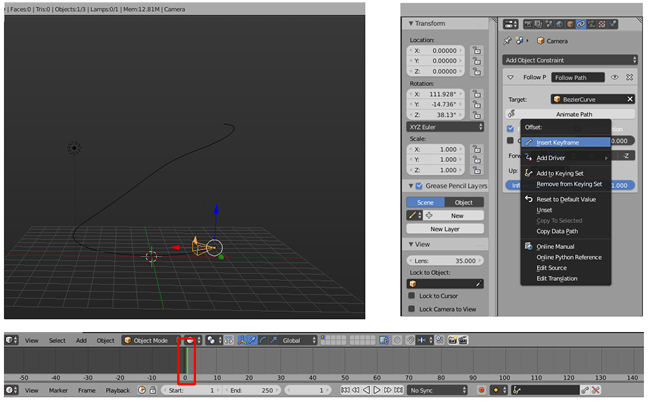Open the XYZ Euler rotation mode dropdown
This screenshot has height=405, width=650.
click(447, 126)
